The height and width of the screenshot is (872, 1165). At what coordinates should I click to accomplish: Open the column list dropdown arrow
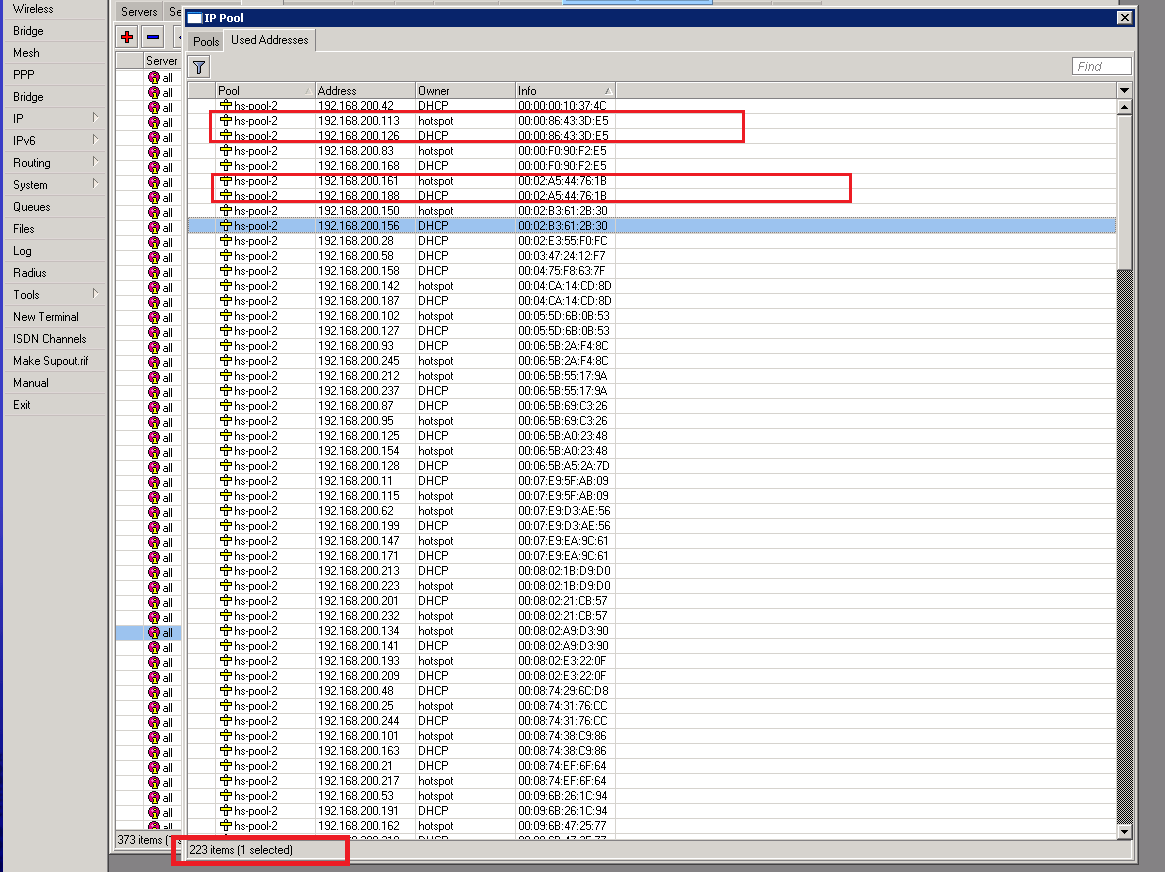pos(1124,90)
